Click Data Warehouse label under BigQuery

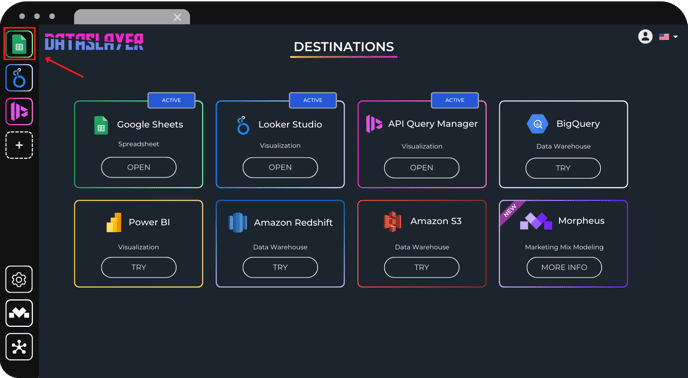[x=563, y=147]
